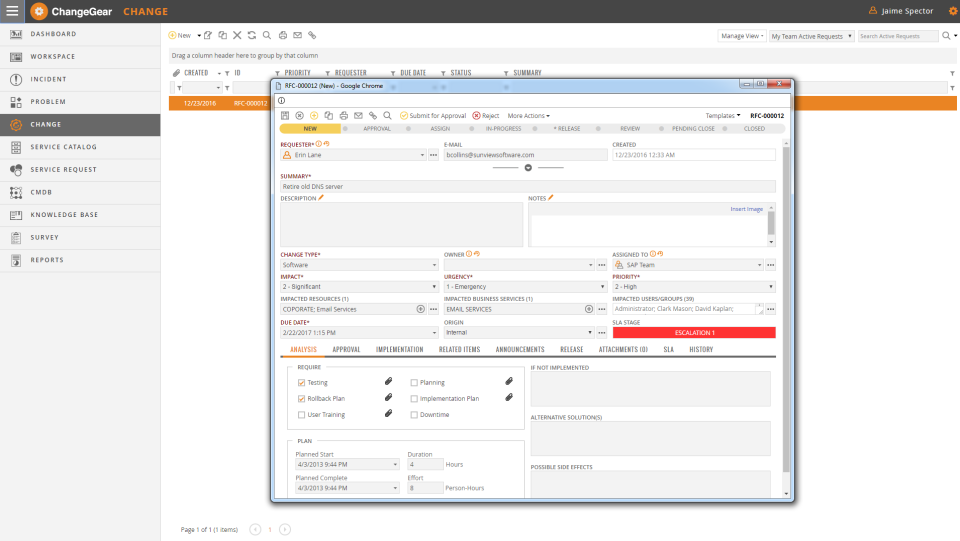
Task: Click the copy icon in main toolbar
Action: [223, 35]
